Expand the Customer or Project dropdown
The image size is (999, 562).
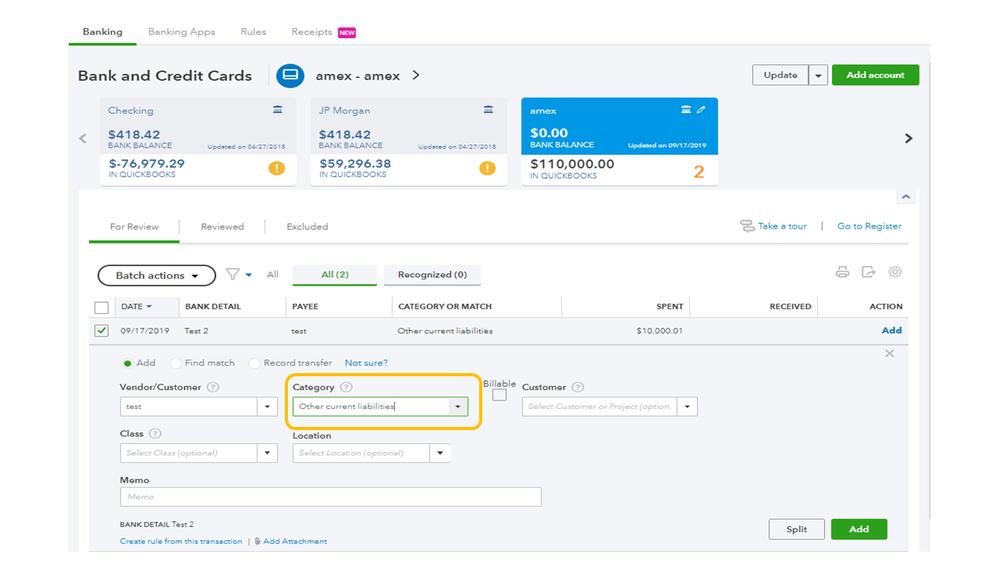[x=687, y=407]
